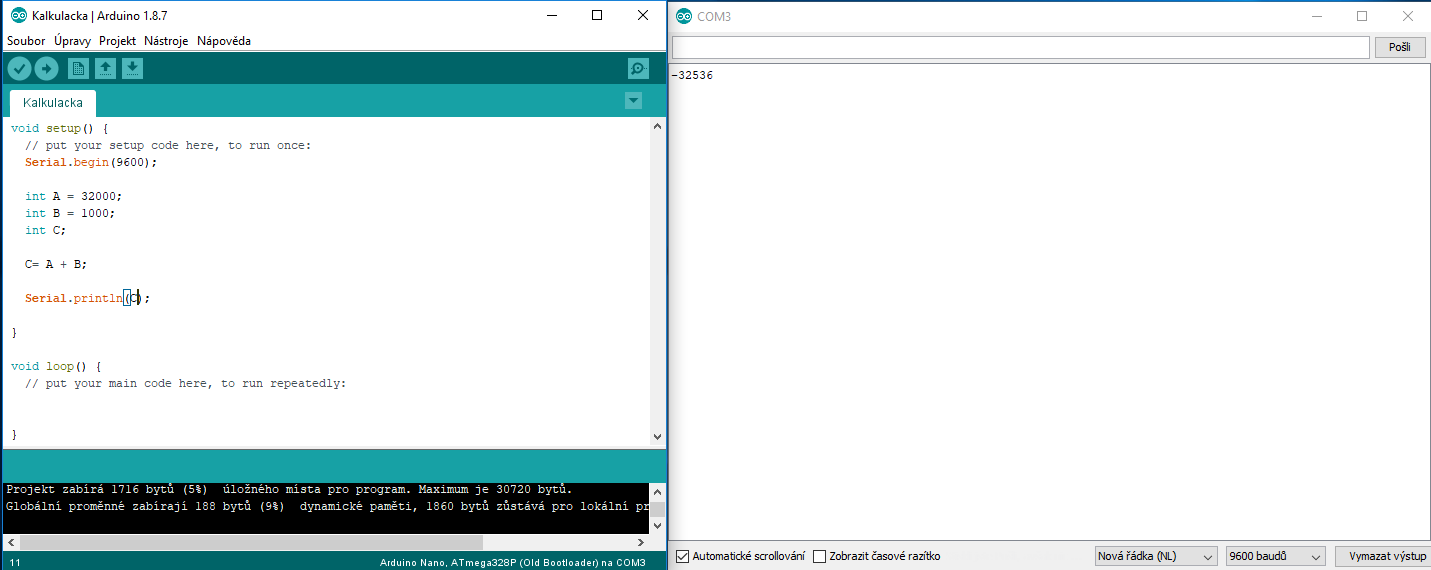Click the code editor scroll down arrow

click(657, 437)
